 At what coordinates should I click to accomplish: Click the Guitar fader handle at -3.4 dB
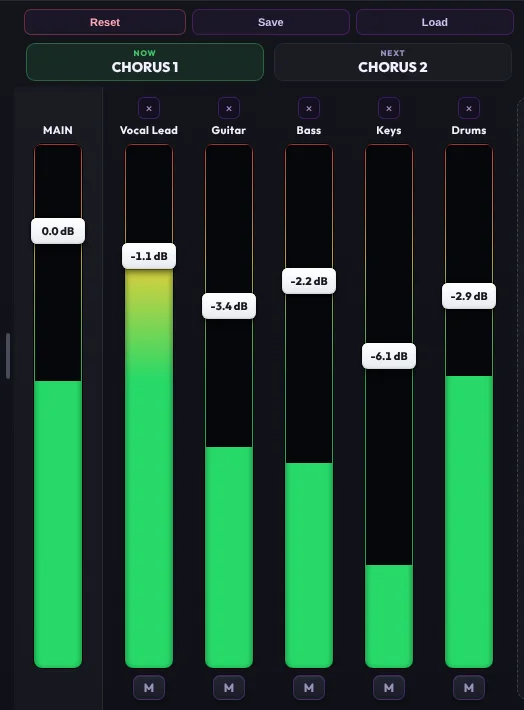(x=229, y=306)
